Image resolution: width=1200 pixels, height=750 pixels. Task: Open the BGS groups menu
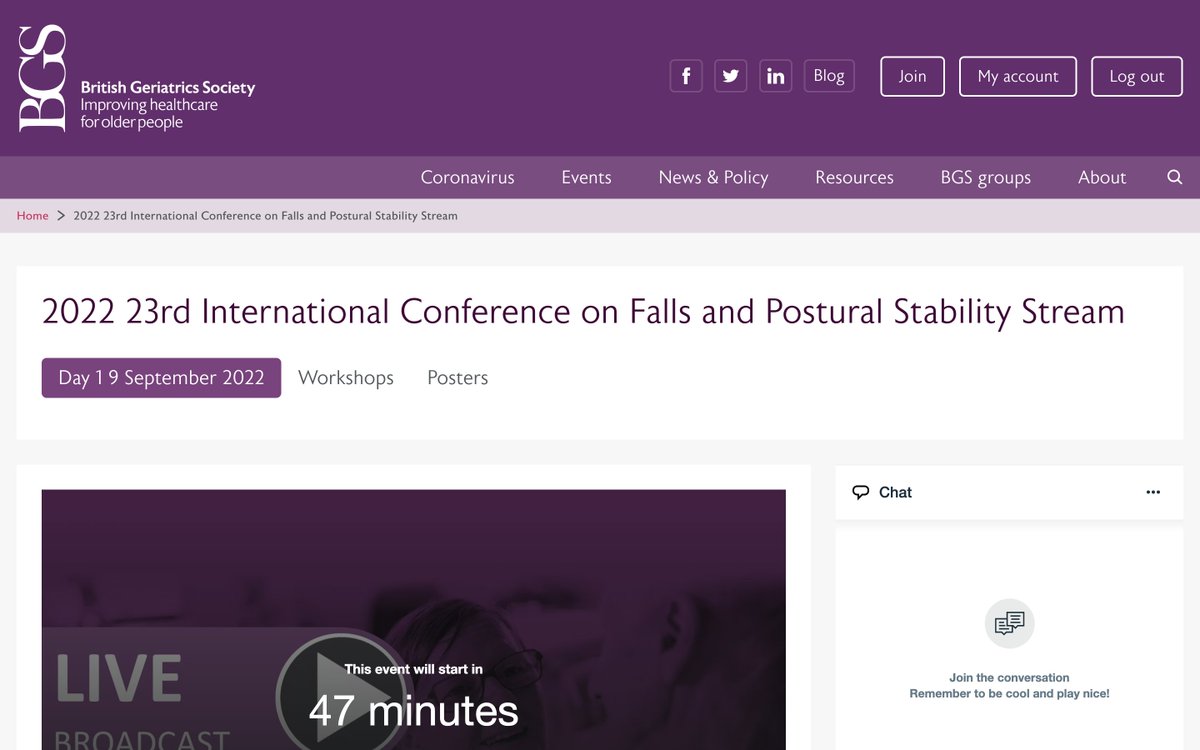985,177
